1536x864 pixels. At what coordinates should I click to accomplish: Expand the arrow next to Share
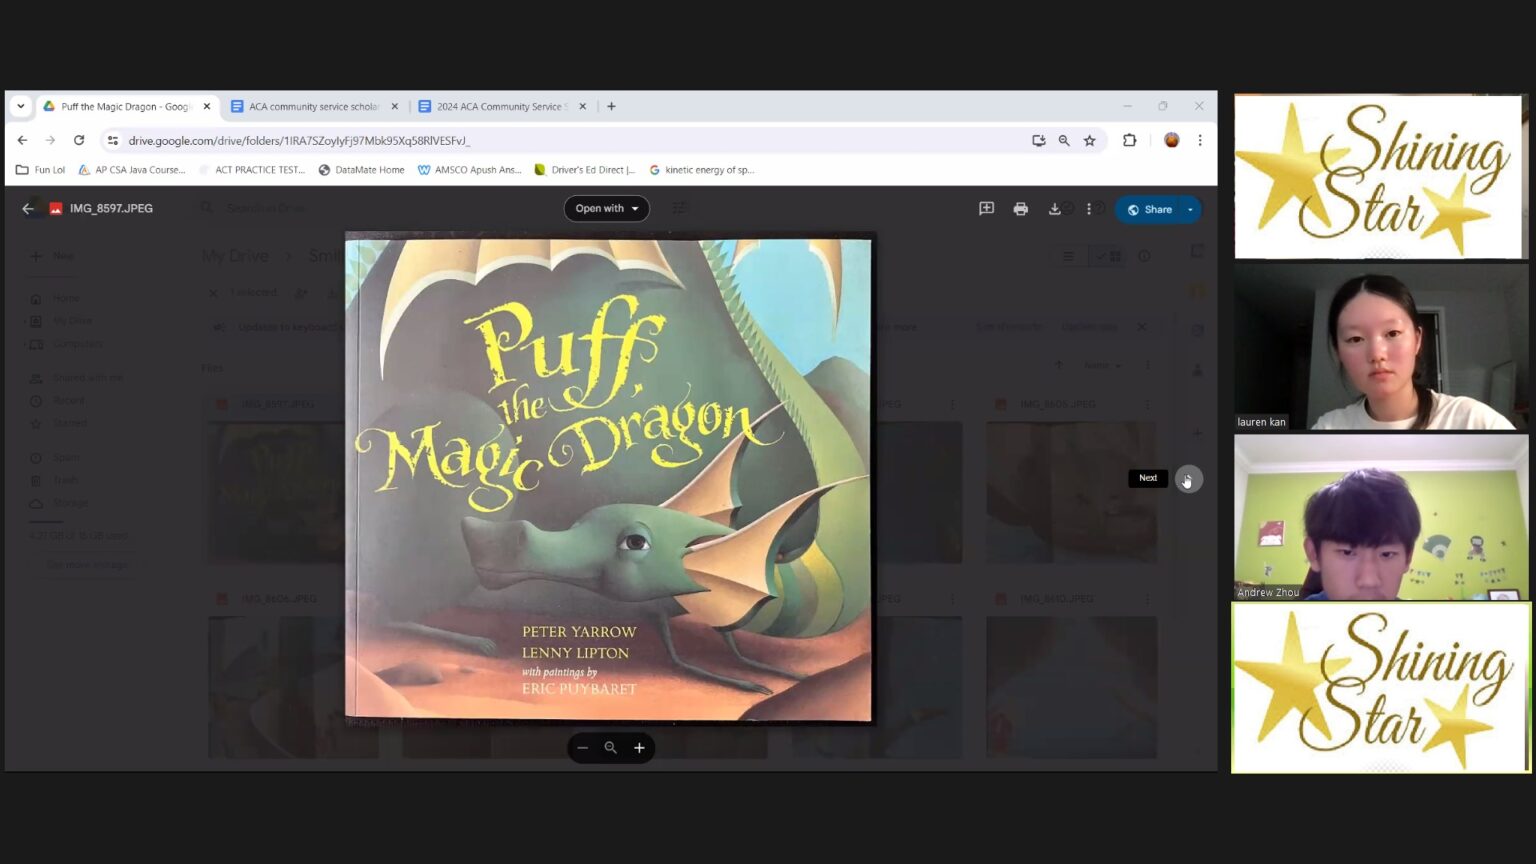click(x=1190, y=209)
